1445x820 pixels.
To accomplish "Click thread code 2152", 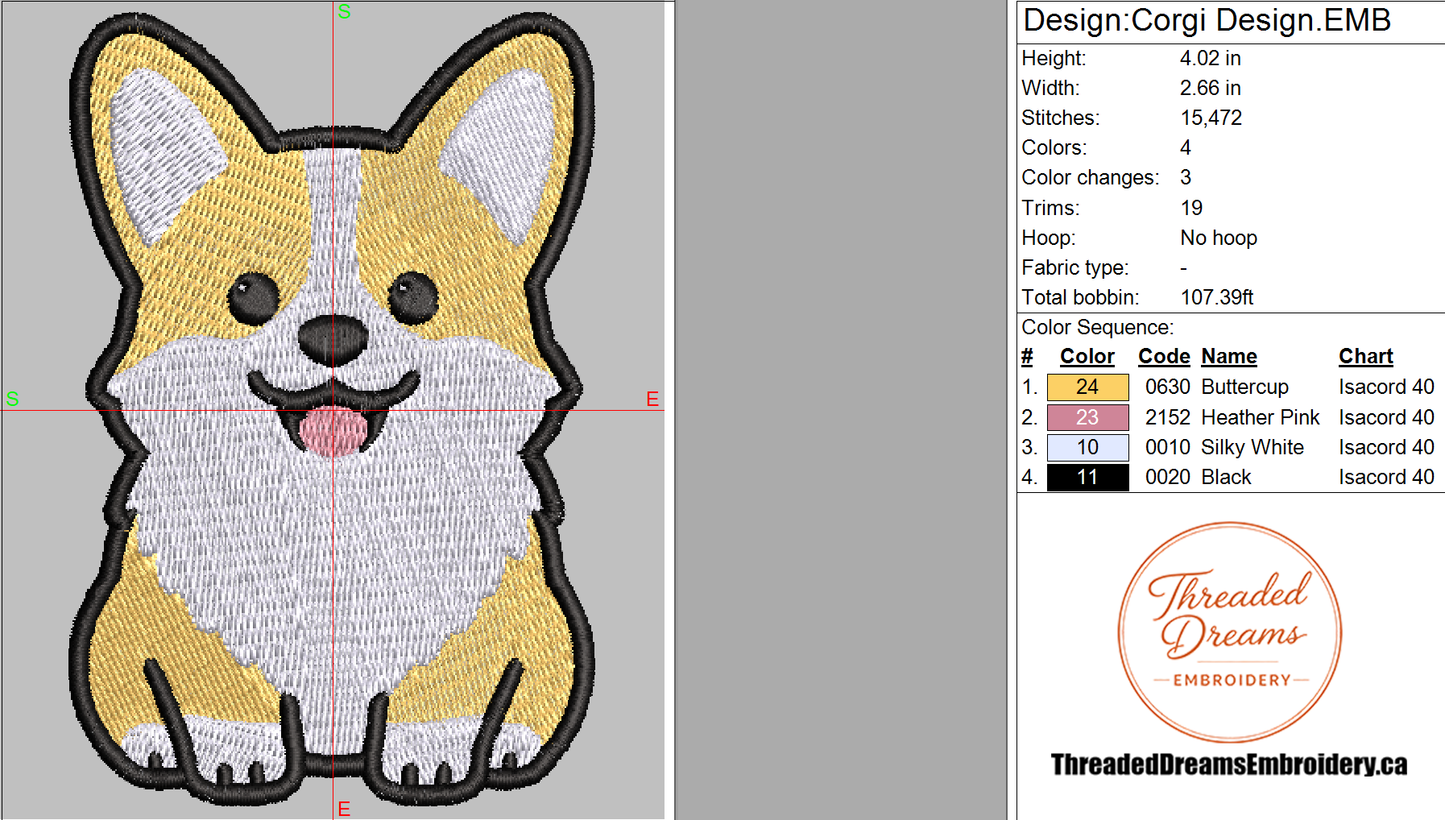I will [x=1168, y=417].
